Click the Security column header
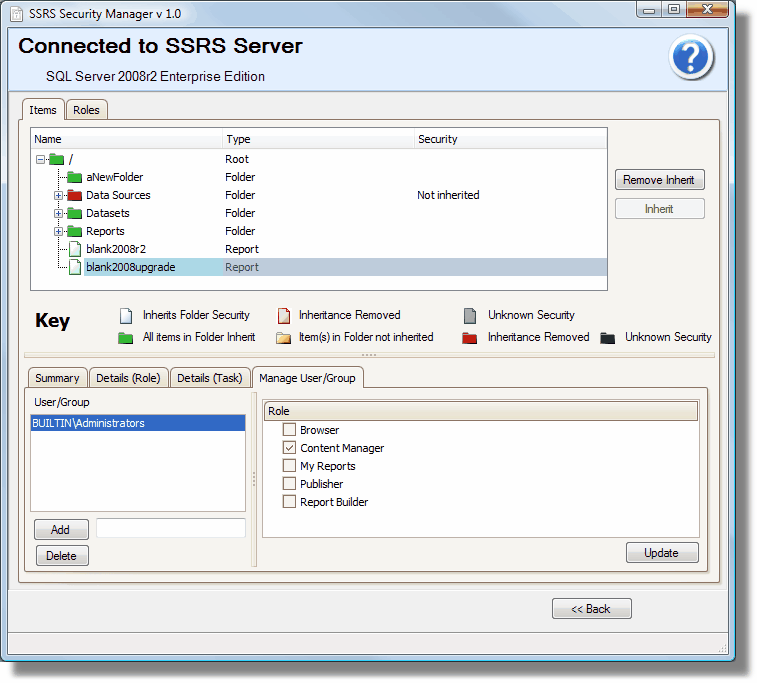 pos(510,139)
